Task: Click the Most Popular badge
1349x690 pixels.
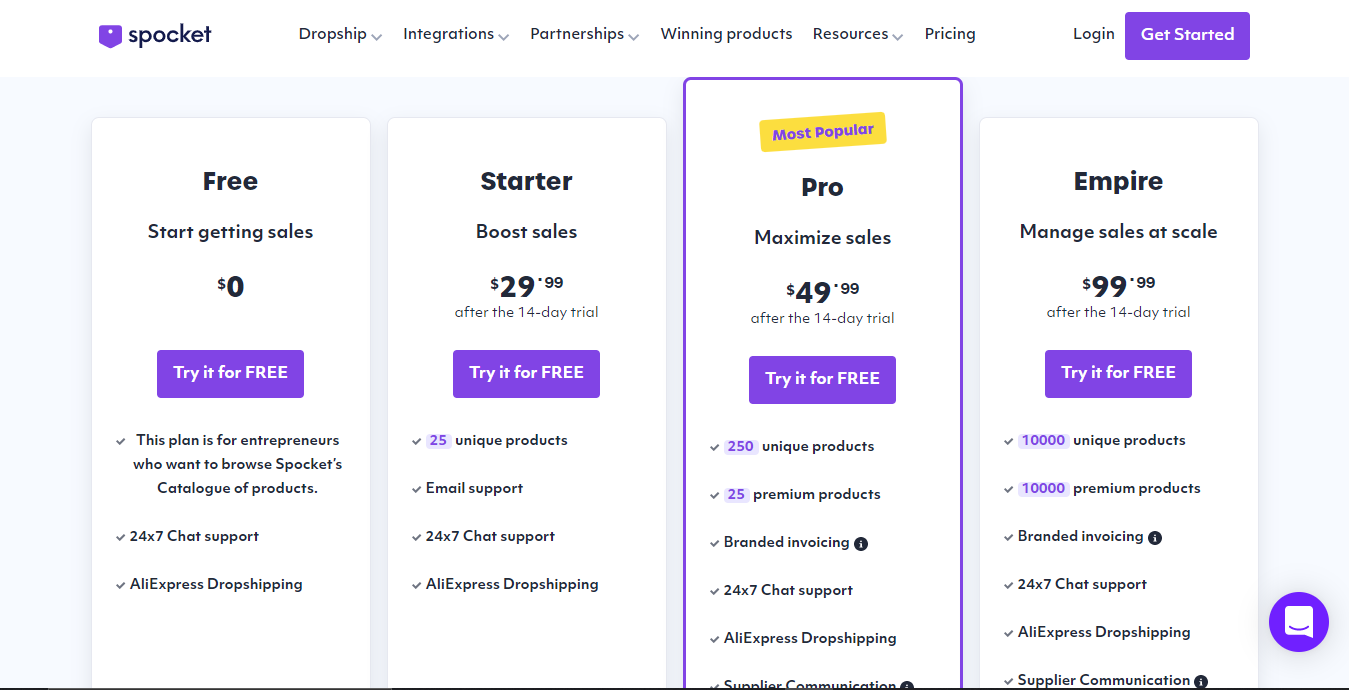Action: (x=823, y=132)
